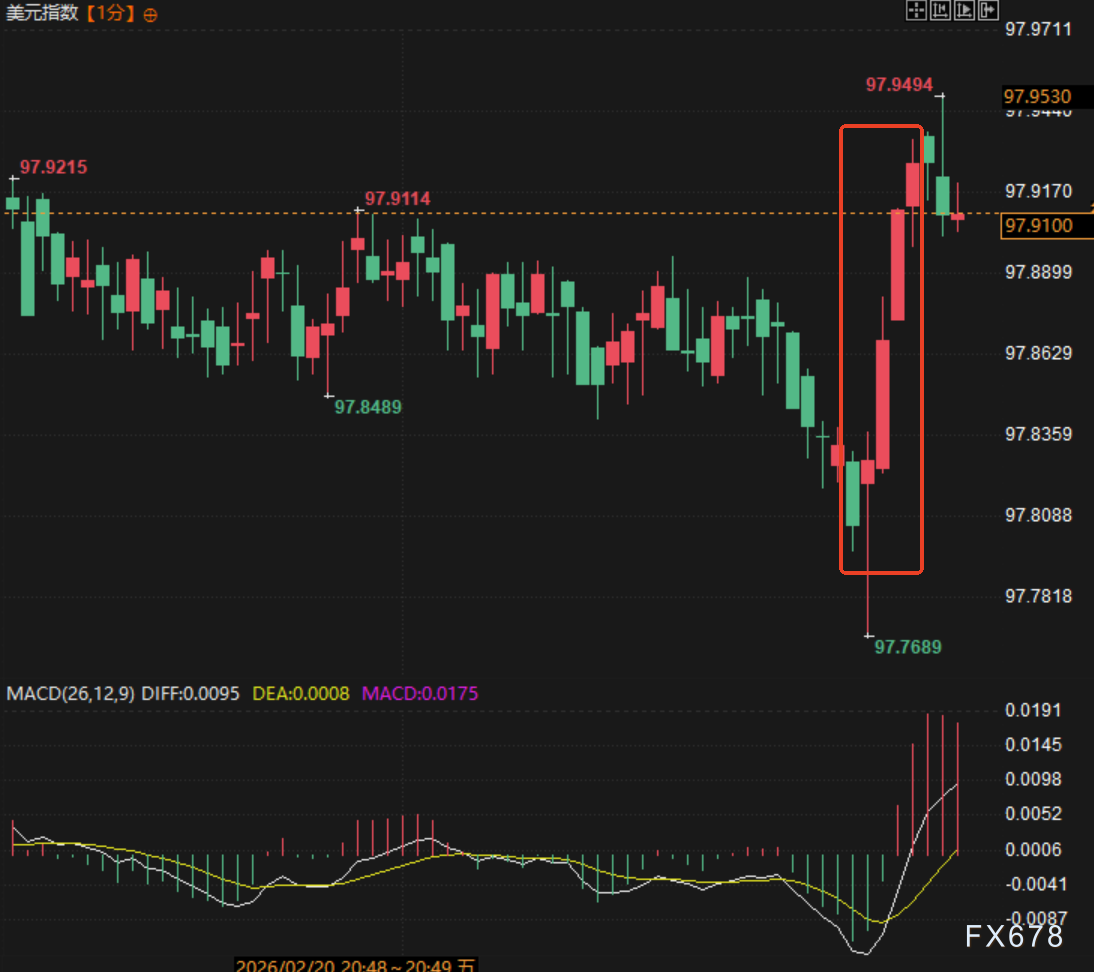This screenshot has width=1094, height=972.
Task: Click the 0.0145 MACD axis label
Action: tap(1033, 745)
